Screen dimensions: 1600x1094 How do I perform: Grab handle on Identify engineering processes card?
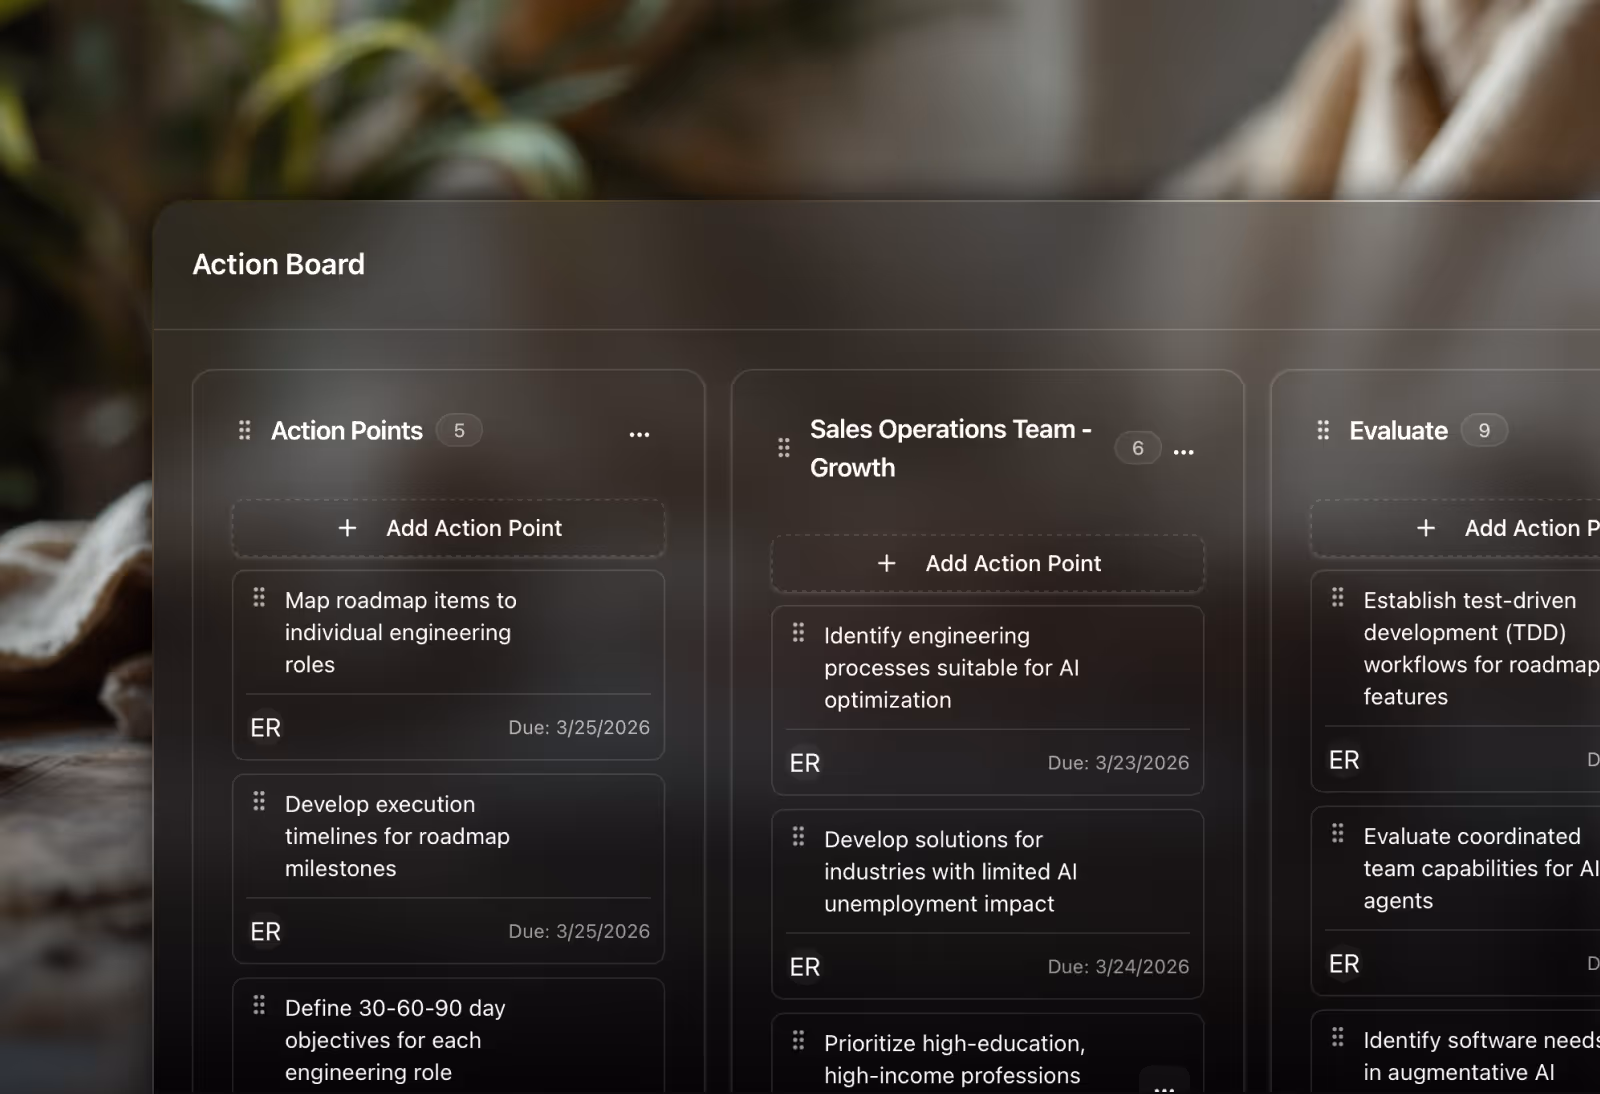tap(798, 632)
